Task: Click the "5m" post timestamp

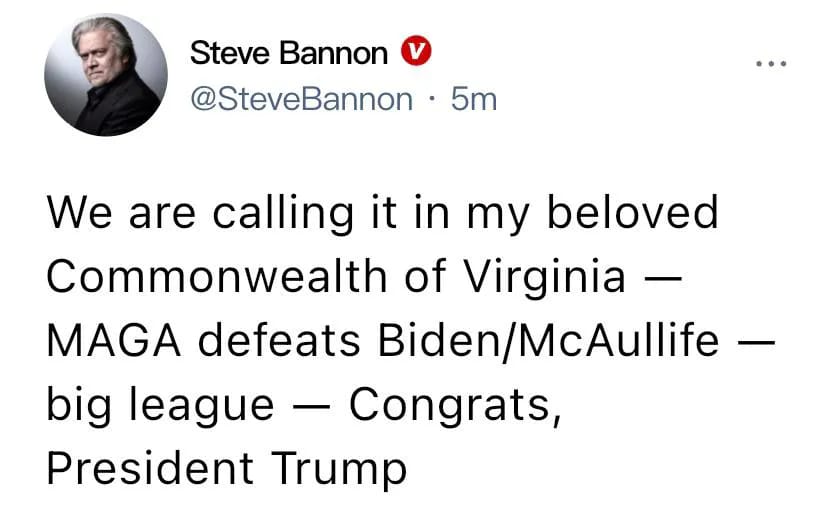Action: [473, 99]
